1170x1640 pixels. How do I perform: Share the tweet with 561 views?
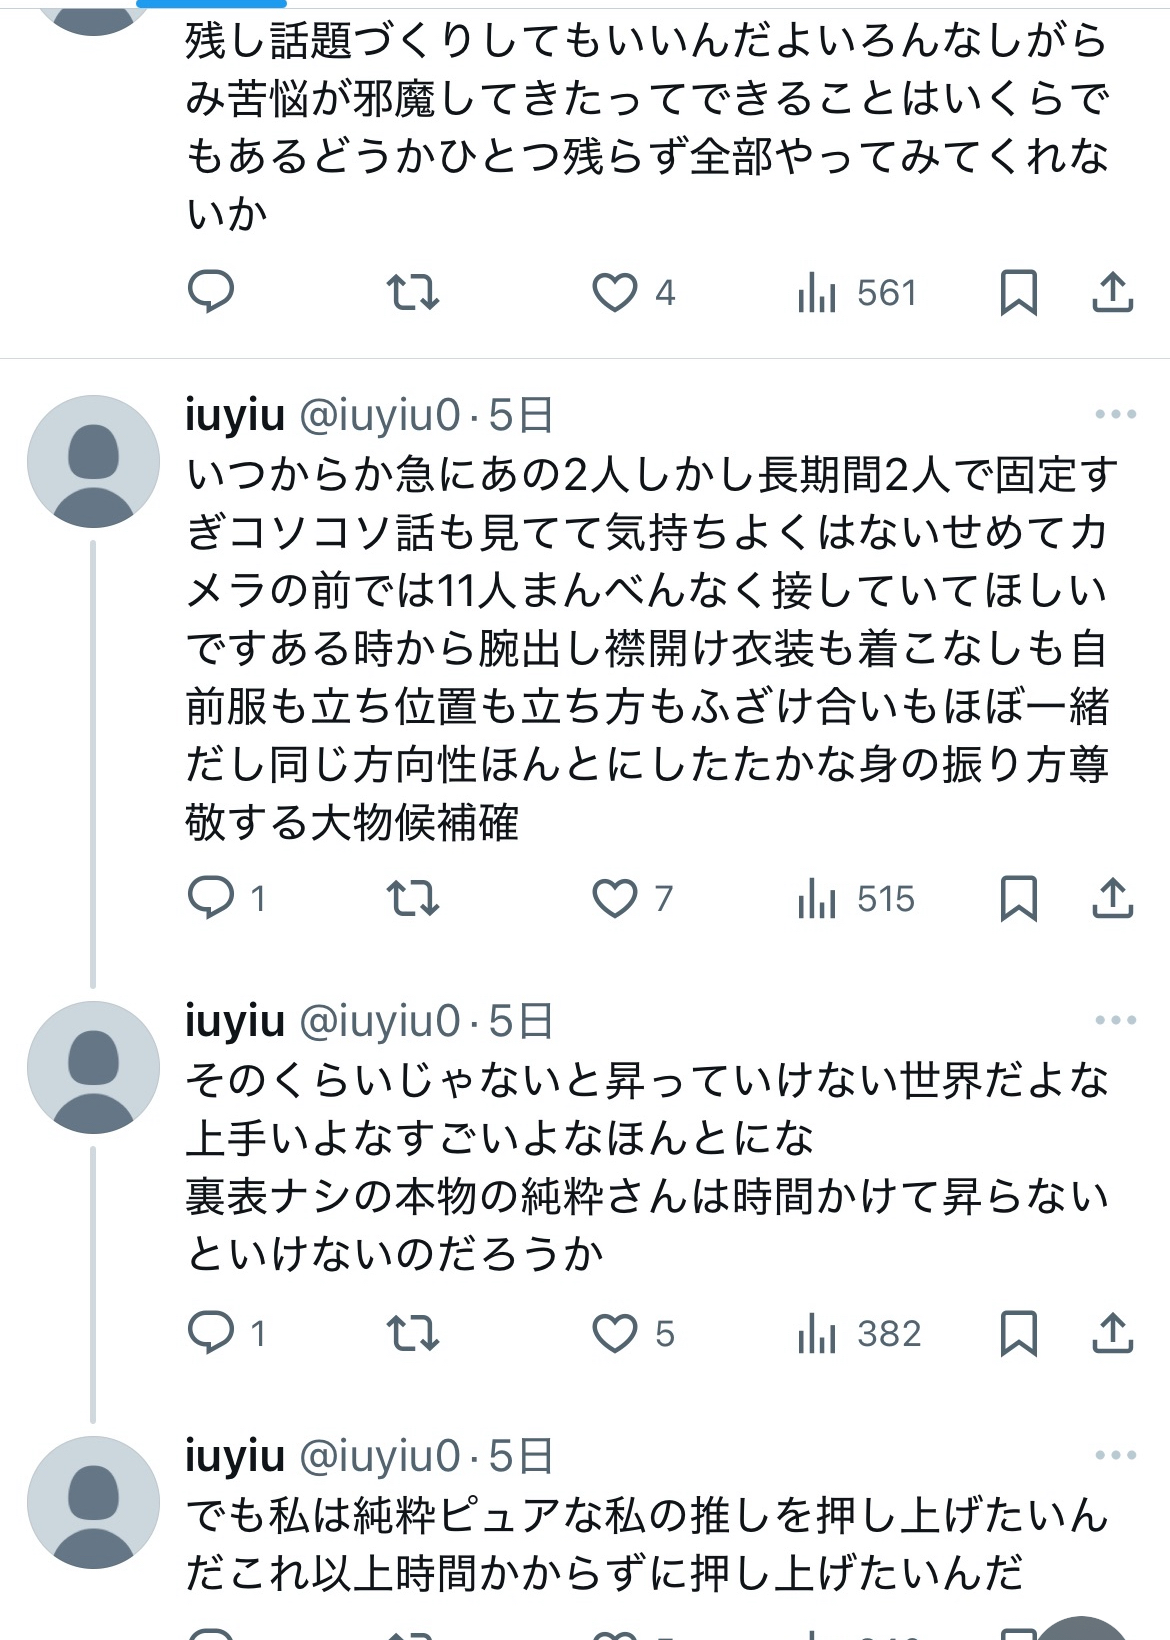pos(1112,293)
